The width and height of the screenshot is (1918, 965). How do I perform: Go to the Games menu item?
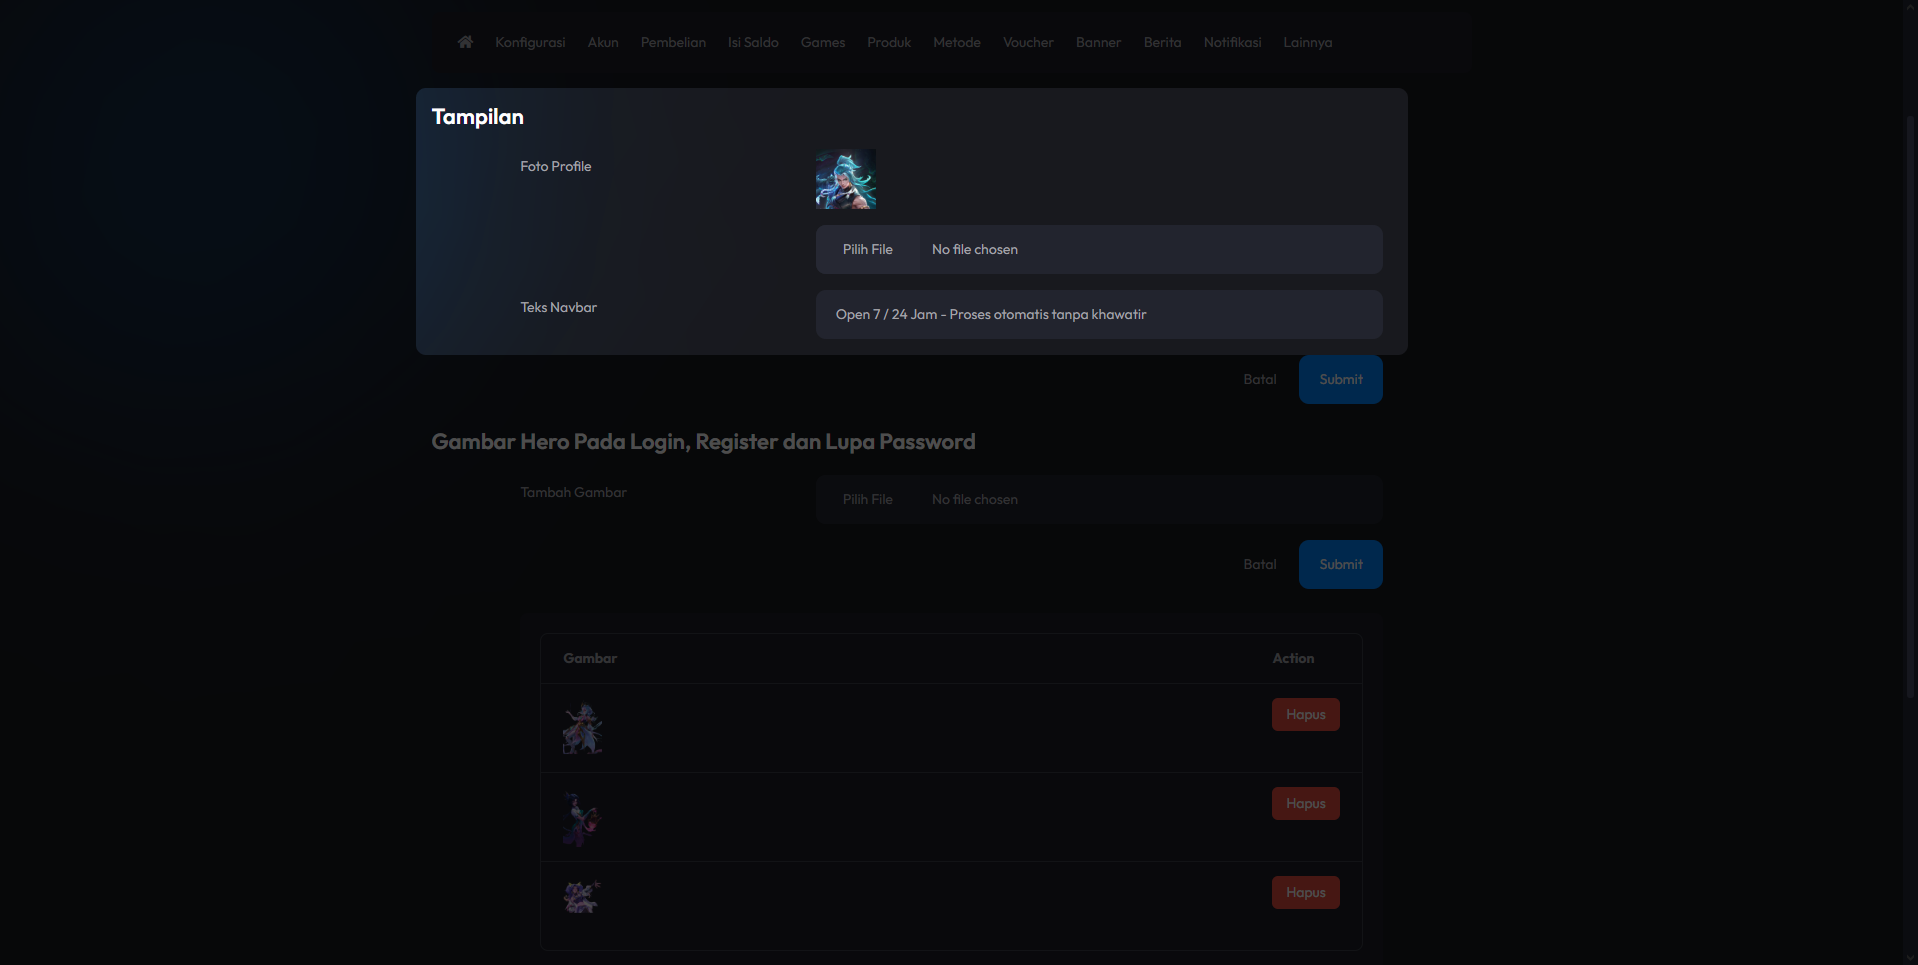[823, 42]
